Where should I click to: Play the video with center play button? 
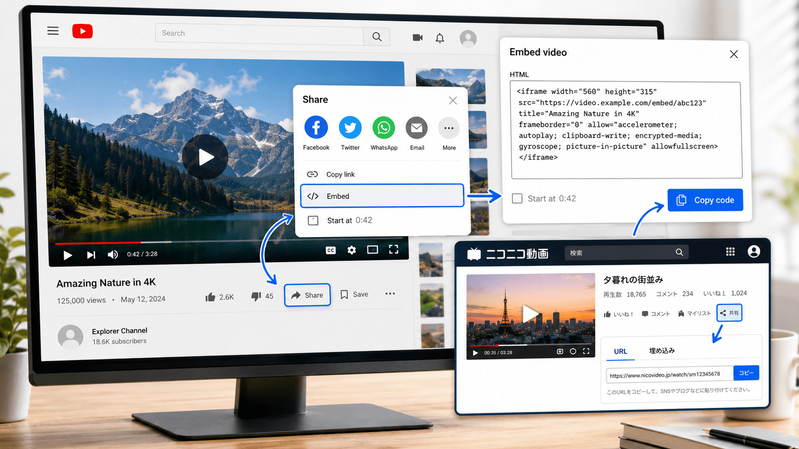[205, 157]
